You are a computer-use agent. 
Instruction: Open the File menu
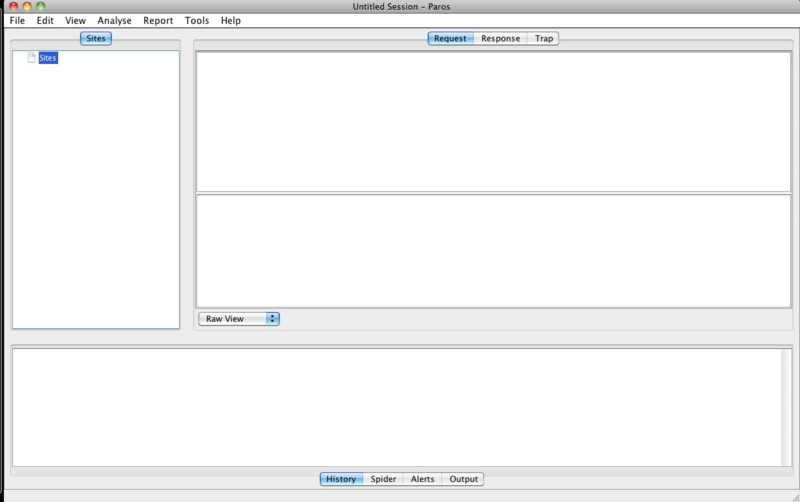pyautogui.click(x=17, y=20)
